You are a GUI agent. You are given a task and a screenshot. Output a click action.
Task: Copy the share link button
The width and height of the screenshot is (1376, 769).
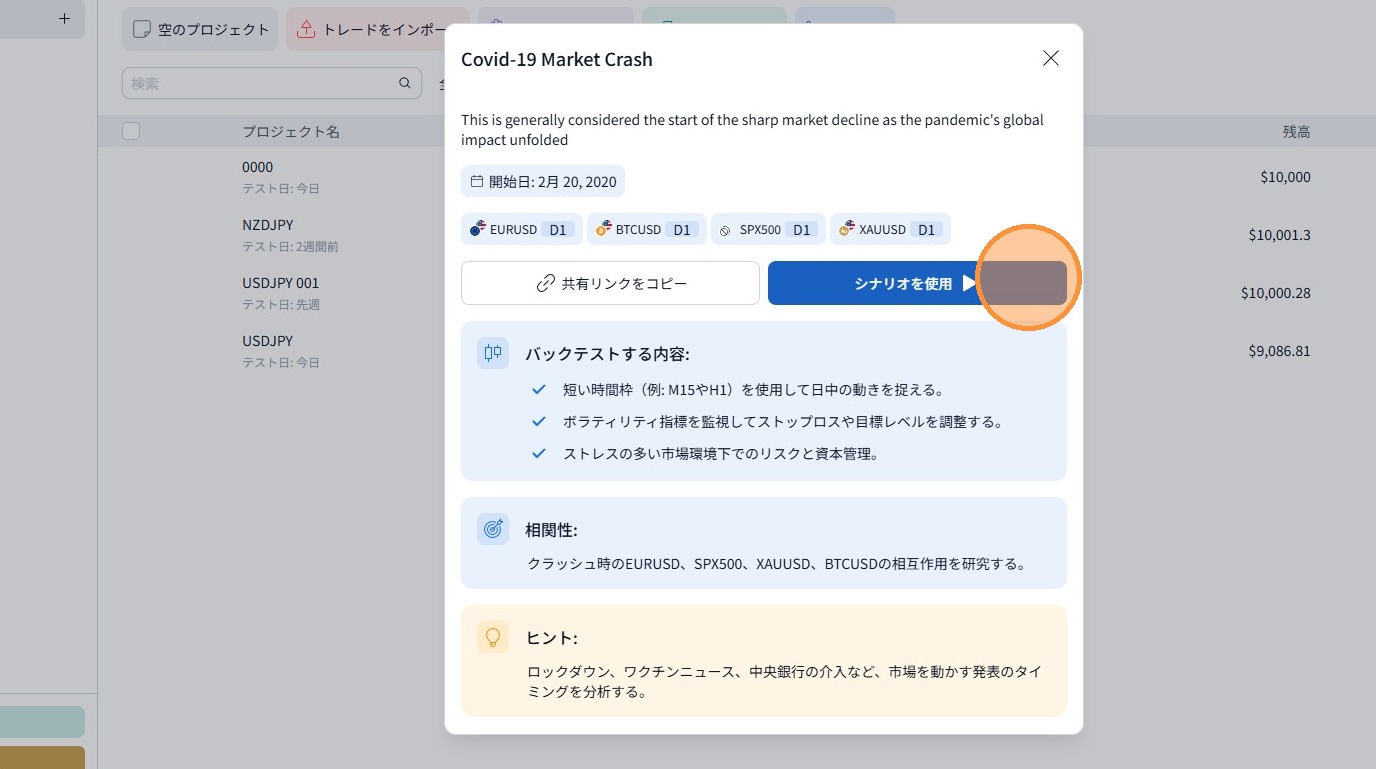coord(610,283)
